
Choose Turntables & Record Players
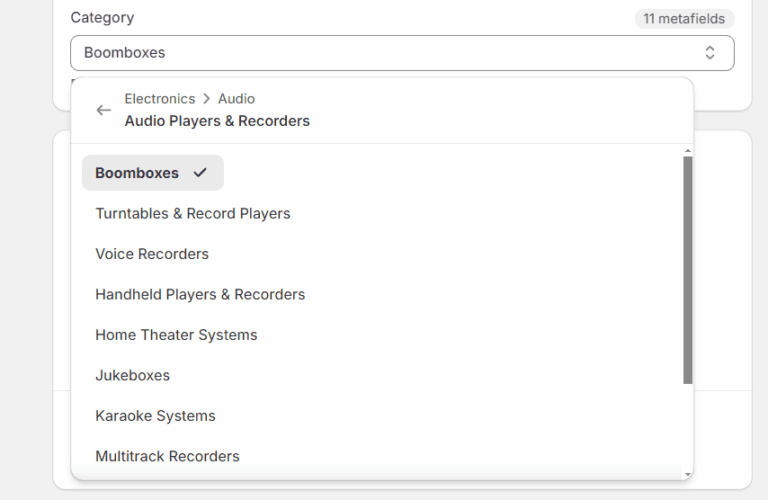[x=193, y=213]
